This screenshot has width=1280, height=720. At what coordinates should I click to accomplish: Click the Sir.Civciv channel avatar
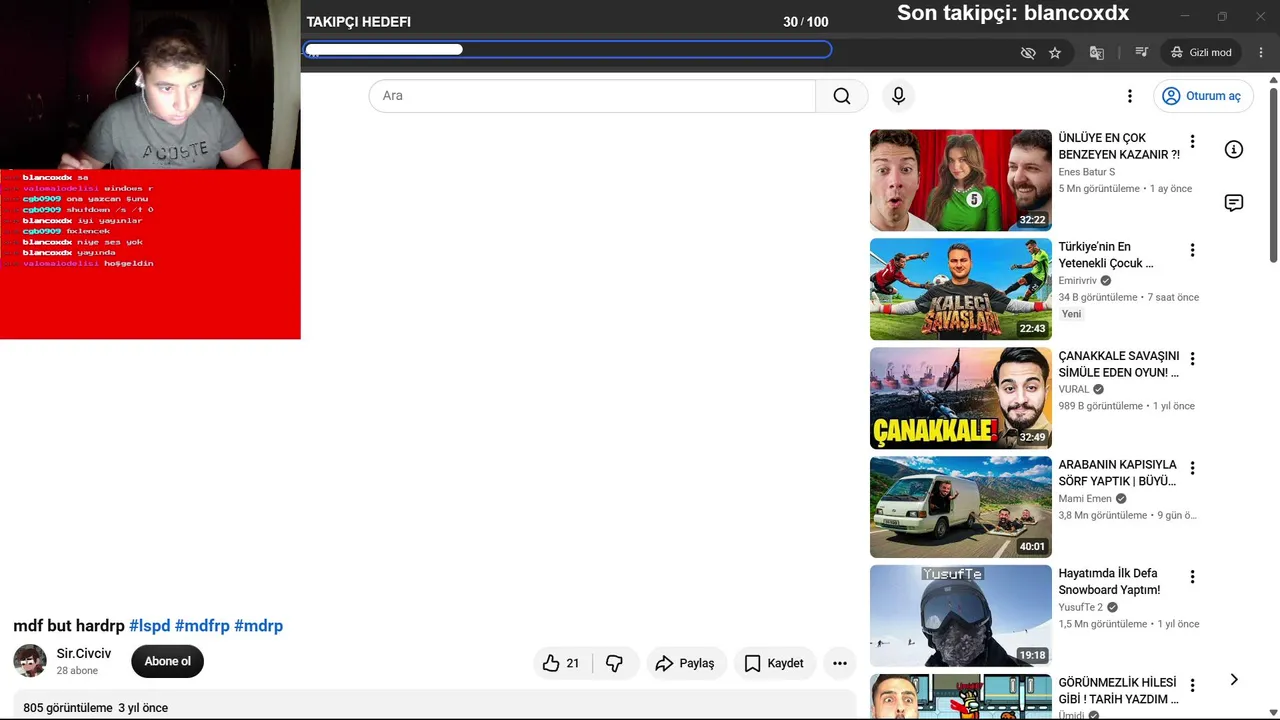click(x=30, y=661)
